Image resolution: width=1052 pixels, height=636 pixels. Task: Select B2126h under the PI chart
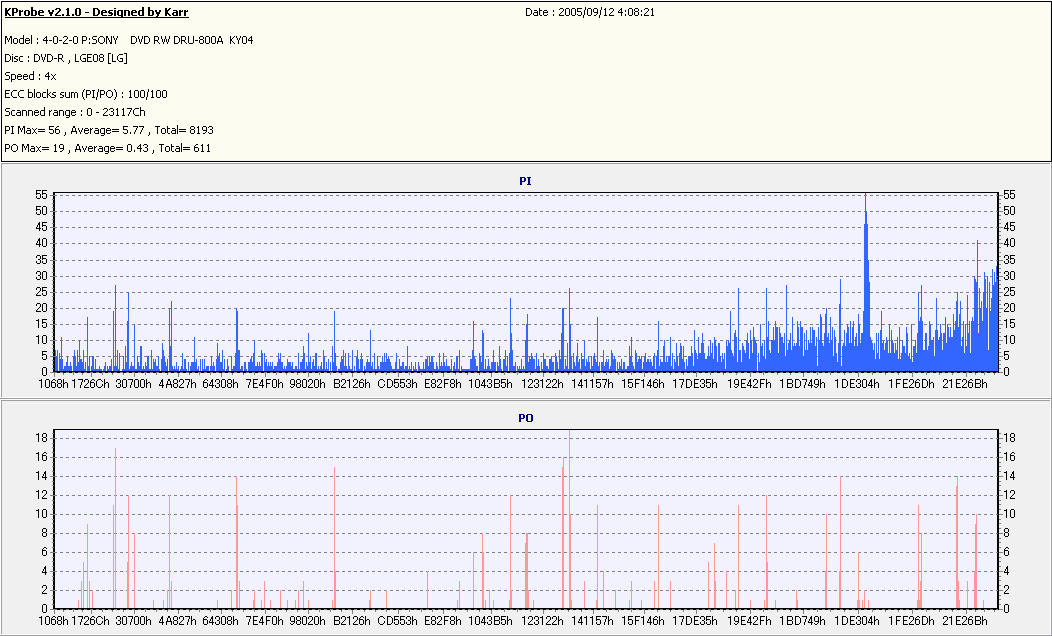tap(352, 384)
